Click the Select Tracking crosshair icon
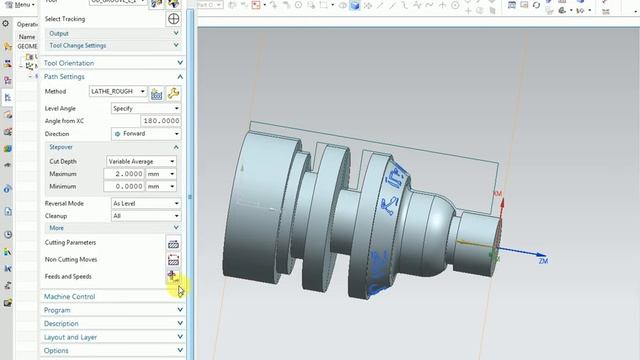The image size is (640, 360). pos(173,19)
